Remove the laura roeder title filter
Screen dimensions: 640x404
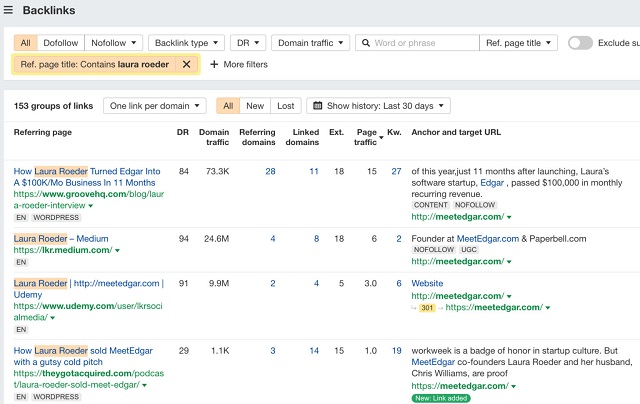[187, 64]
